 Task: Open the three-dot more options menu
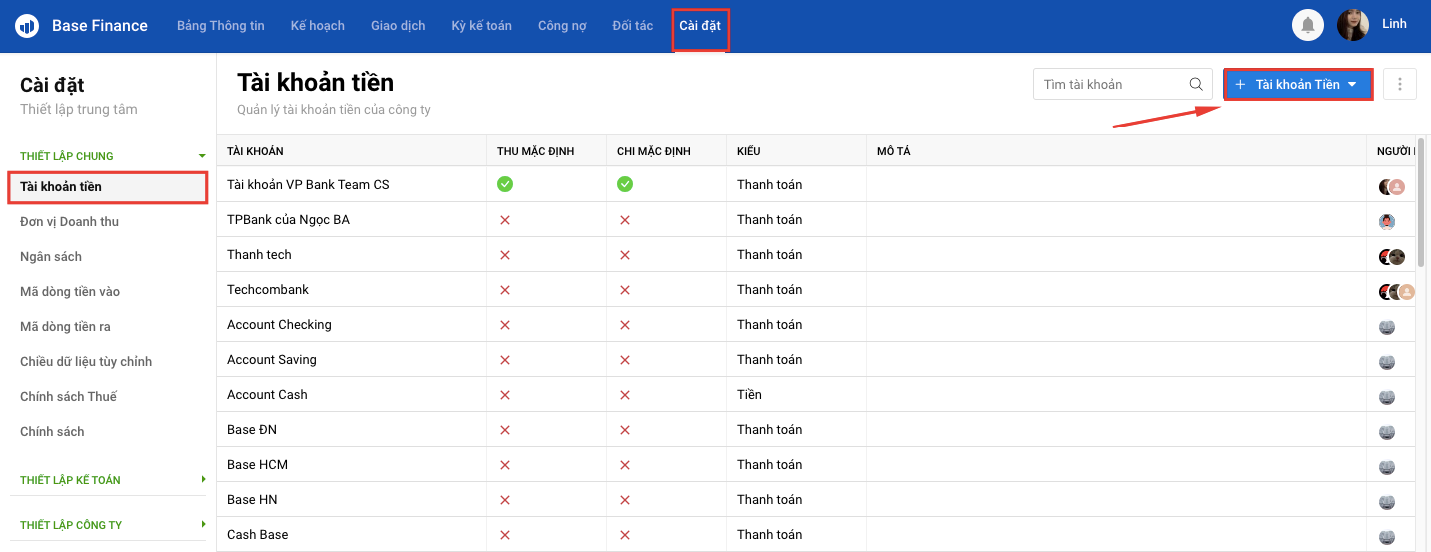coord(1400,85)
